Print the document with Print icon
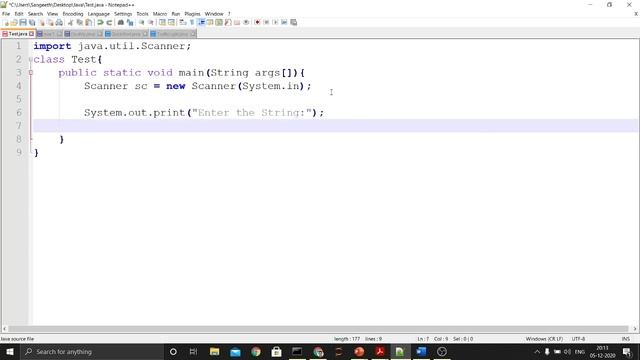 pyautogui.click(x=59, y=22)
